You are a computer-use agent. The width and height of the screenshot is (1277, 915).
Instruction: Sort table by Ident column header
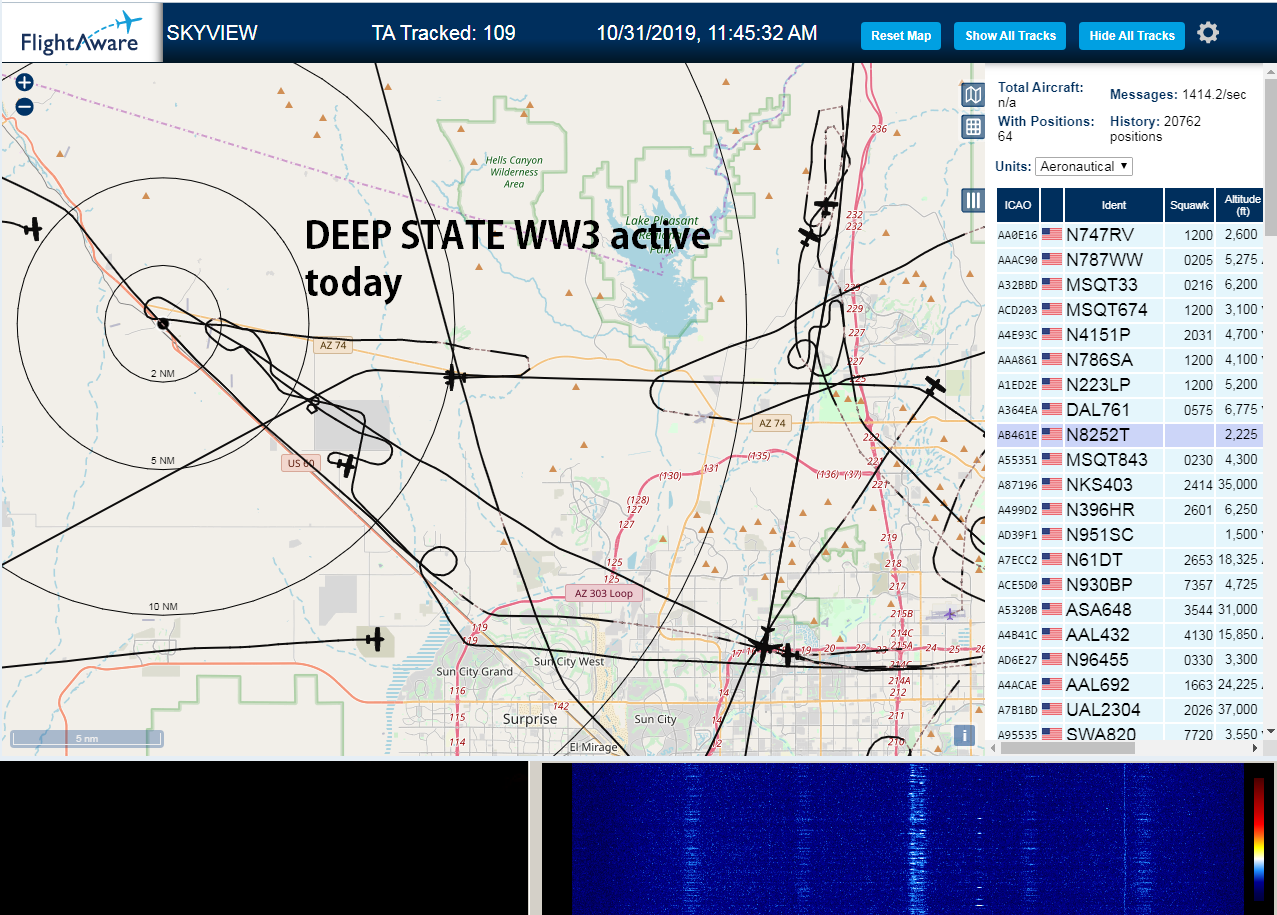pyautogui.click(x=1113, y=205)
